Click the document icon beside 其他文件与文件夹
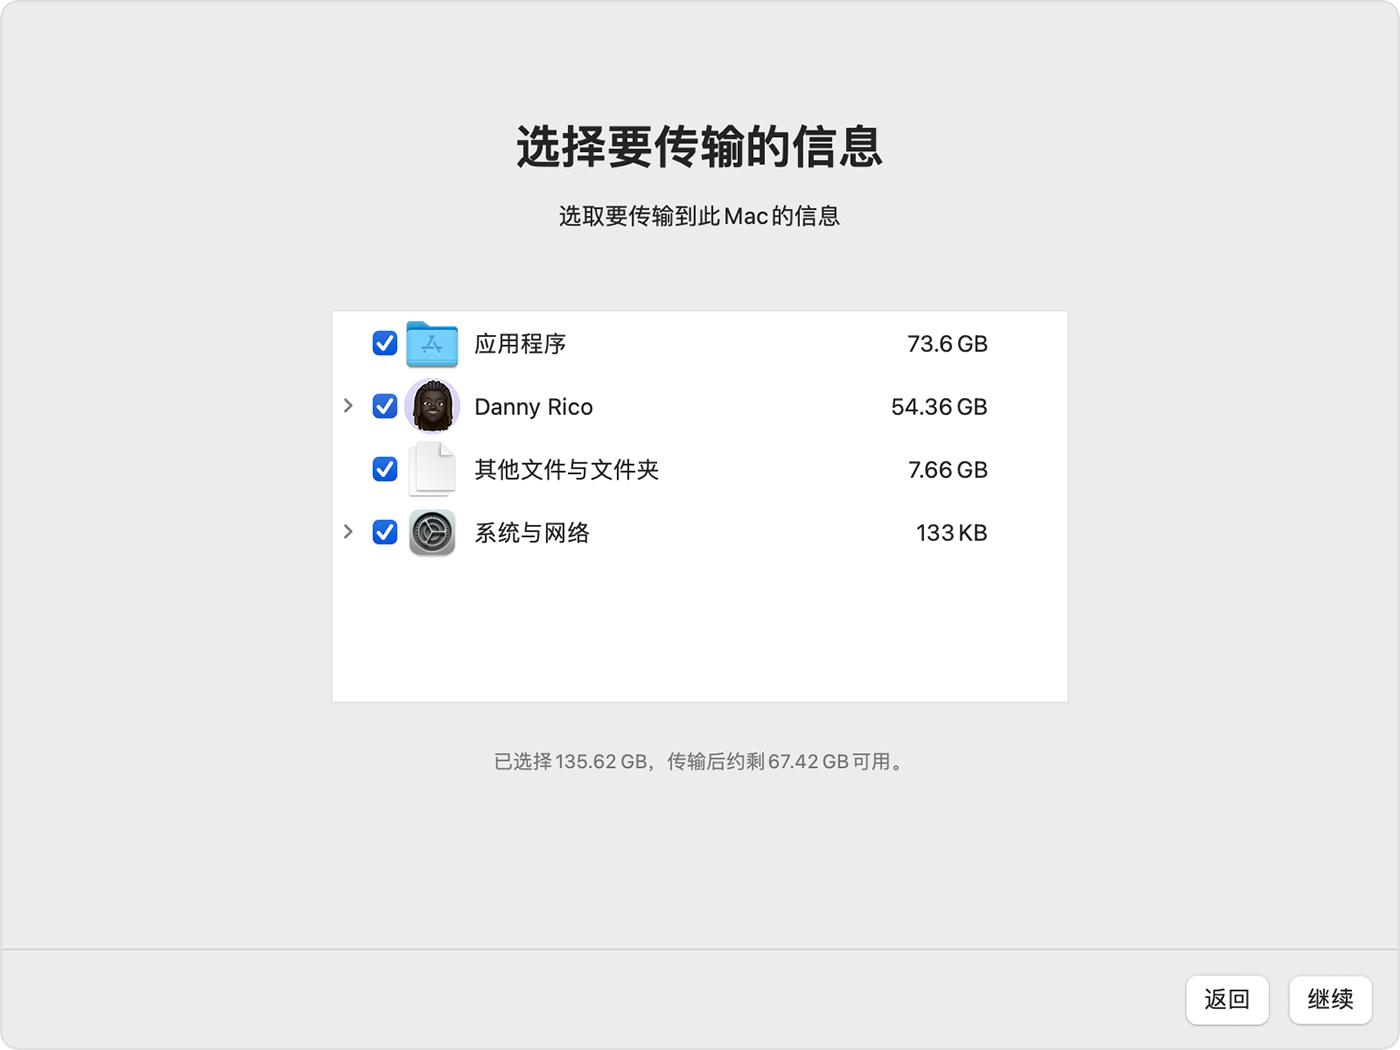 432,469
